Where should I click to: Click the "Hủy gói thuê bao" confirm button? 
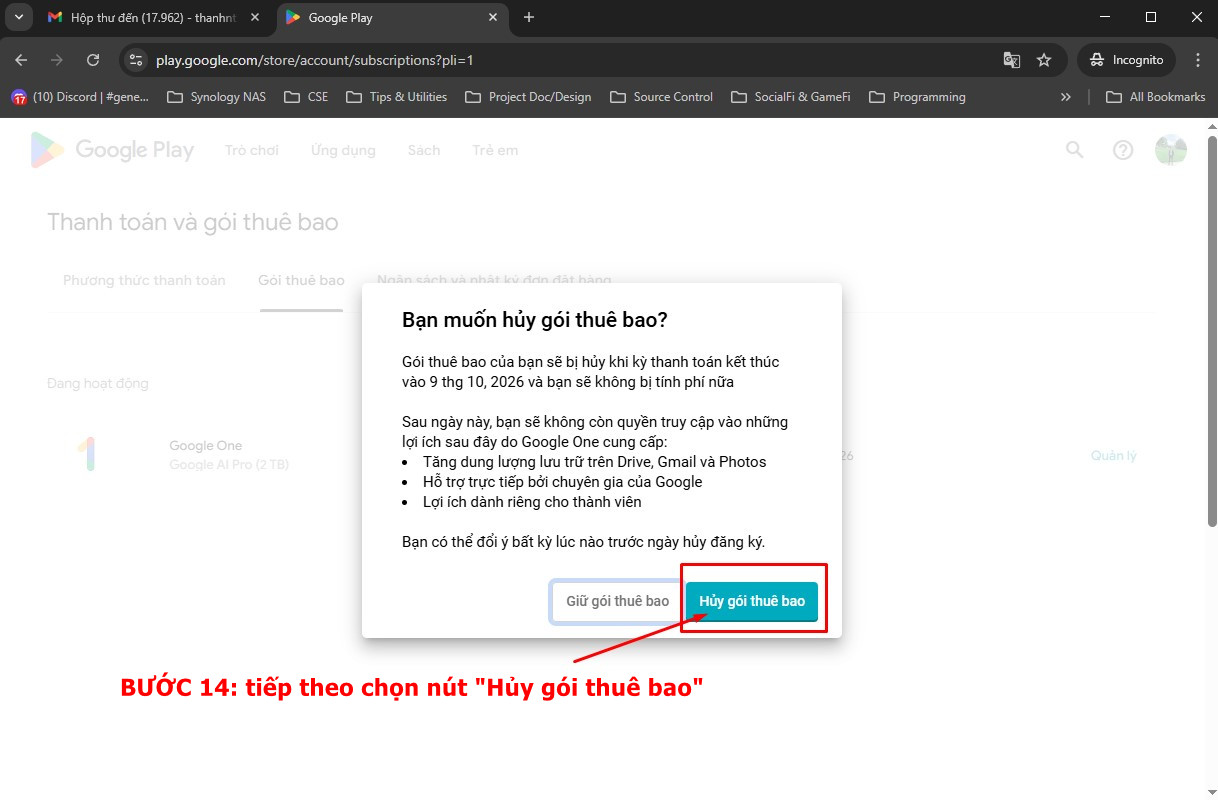coord(751,601)
